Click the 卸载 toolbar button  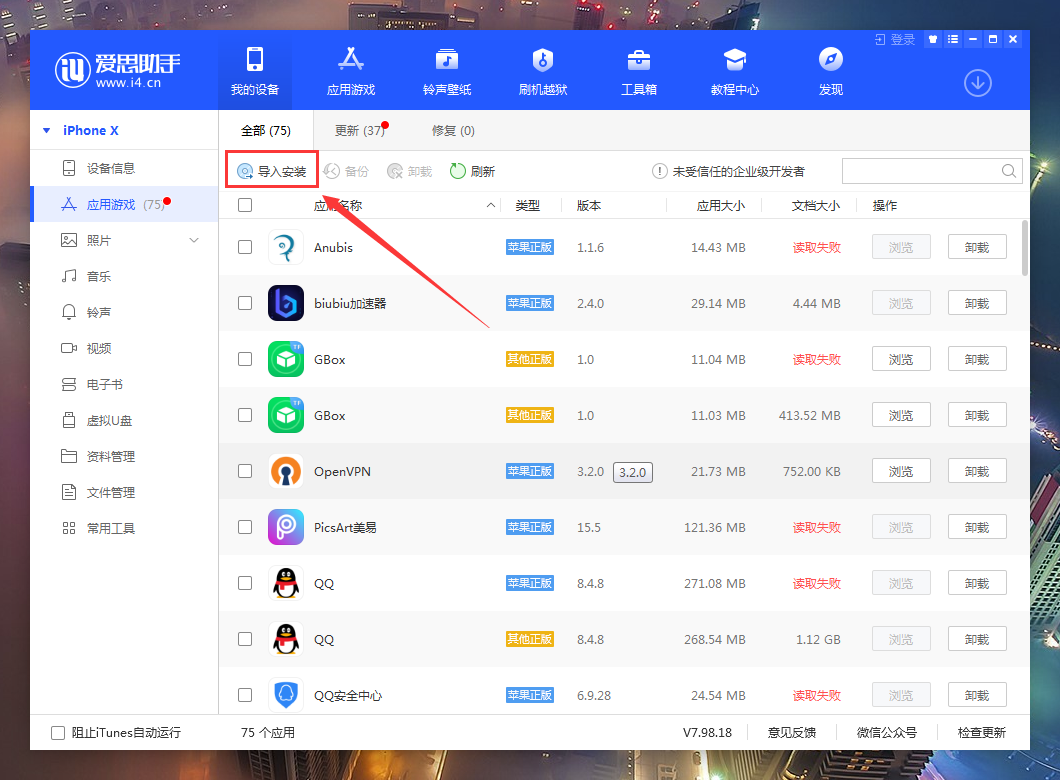click(x=410, y=172)
